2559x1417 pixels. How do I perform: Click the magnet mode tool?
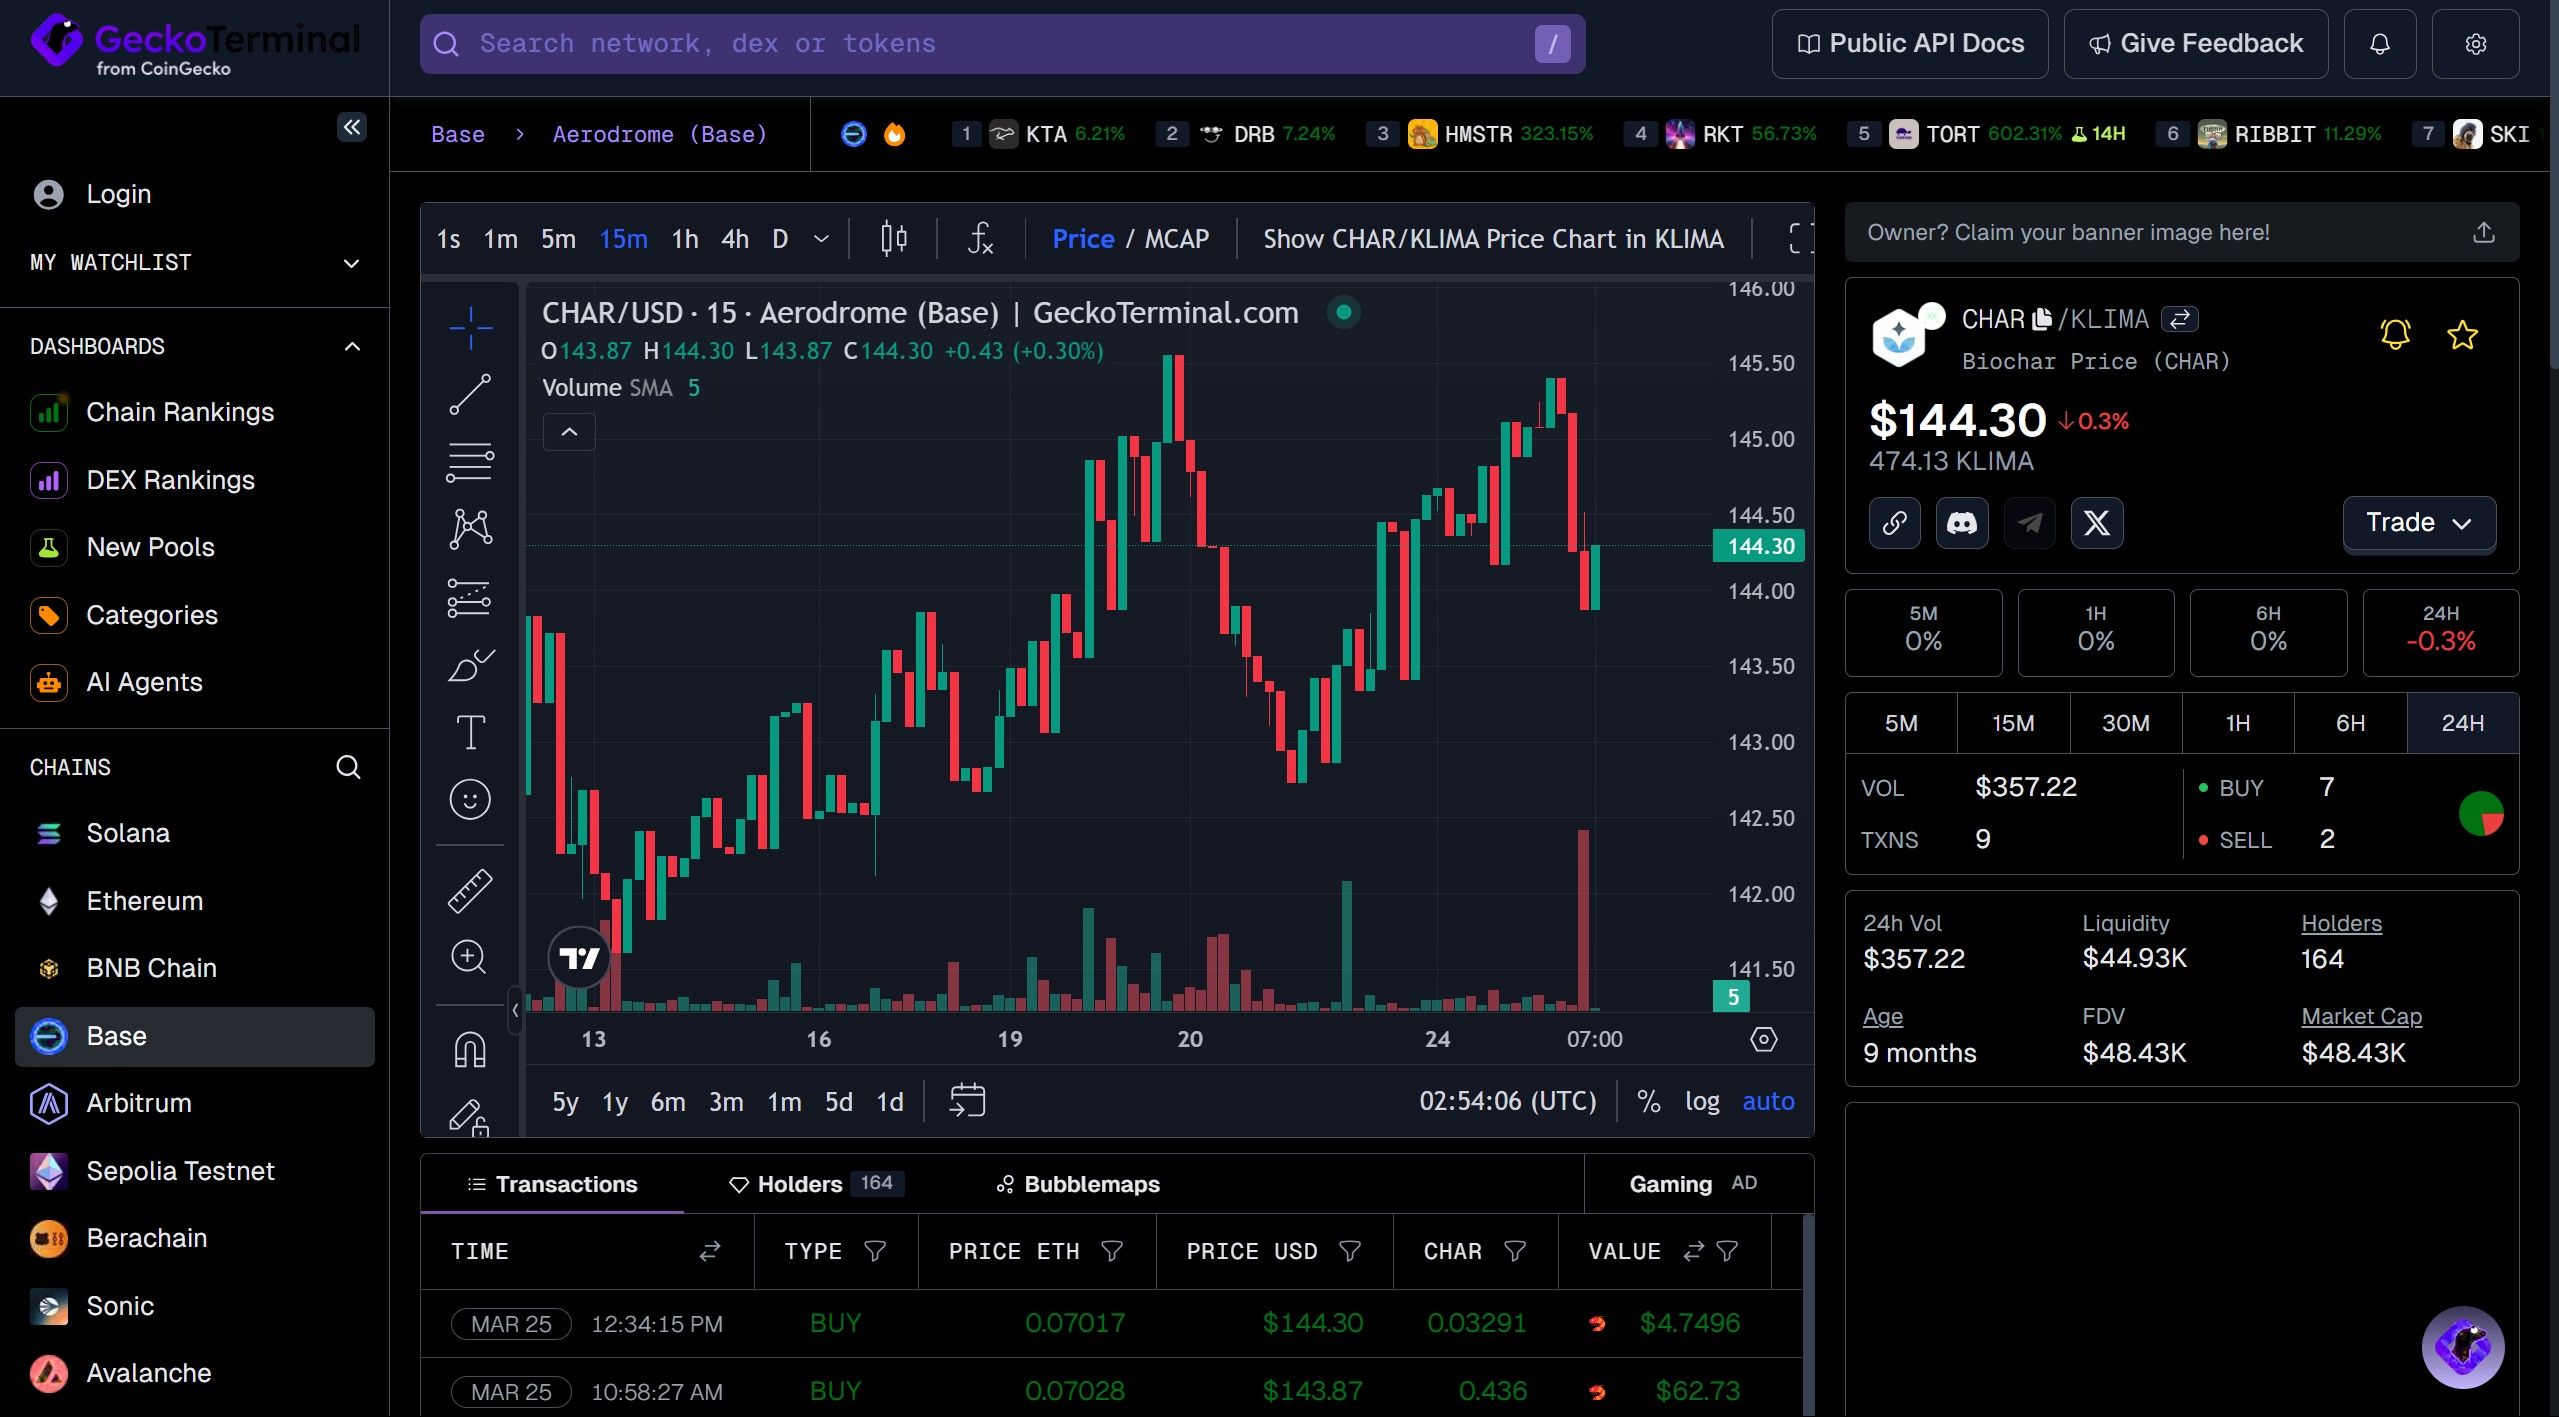pyautogui.click(x=470, y=1050)
